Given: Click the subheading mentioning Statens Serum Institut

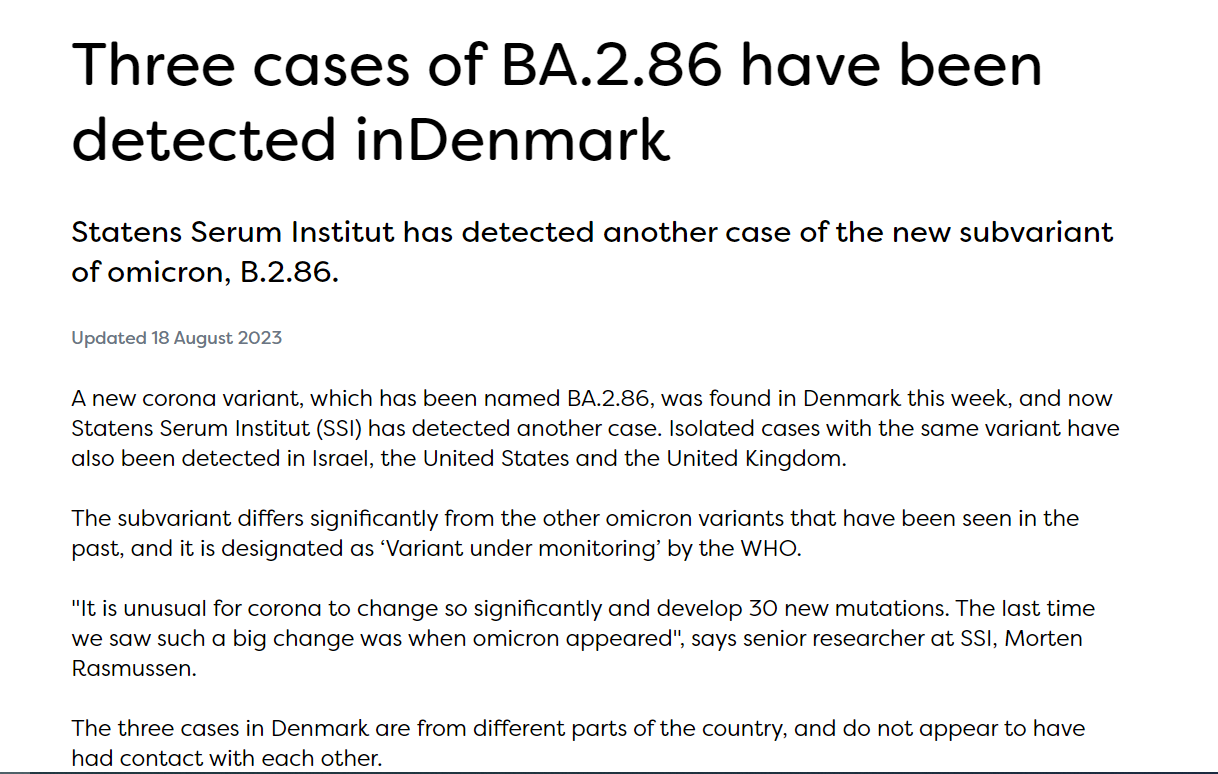Looking at the screenshot, I should click(592, 252).
